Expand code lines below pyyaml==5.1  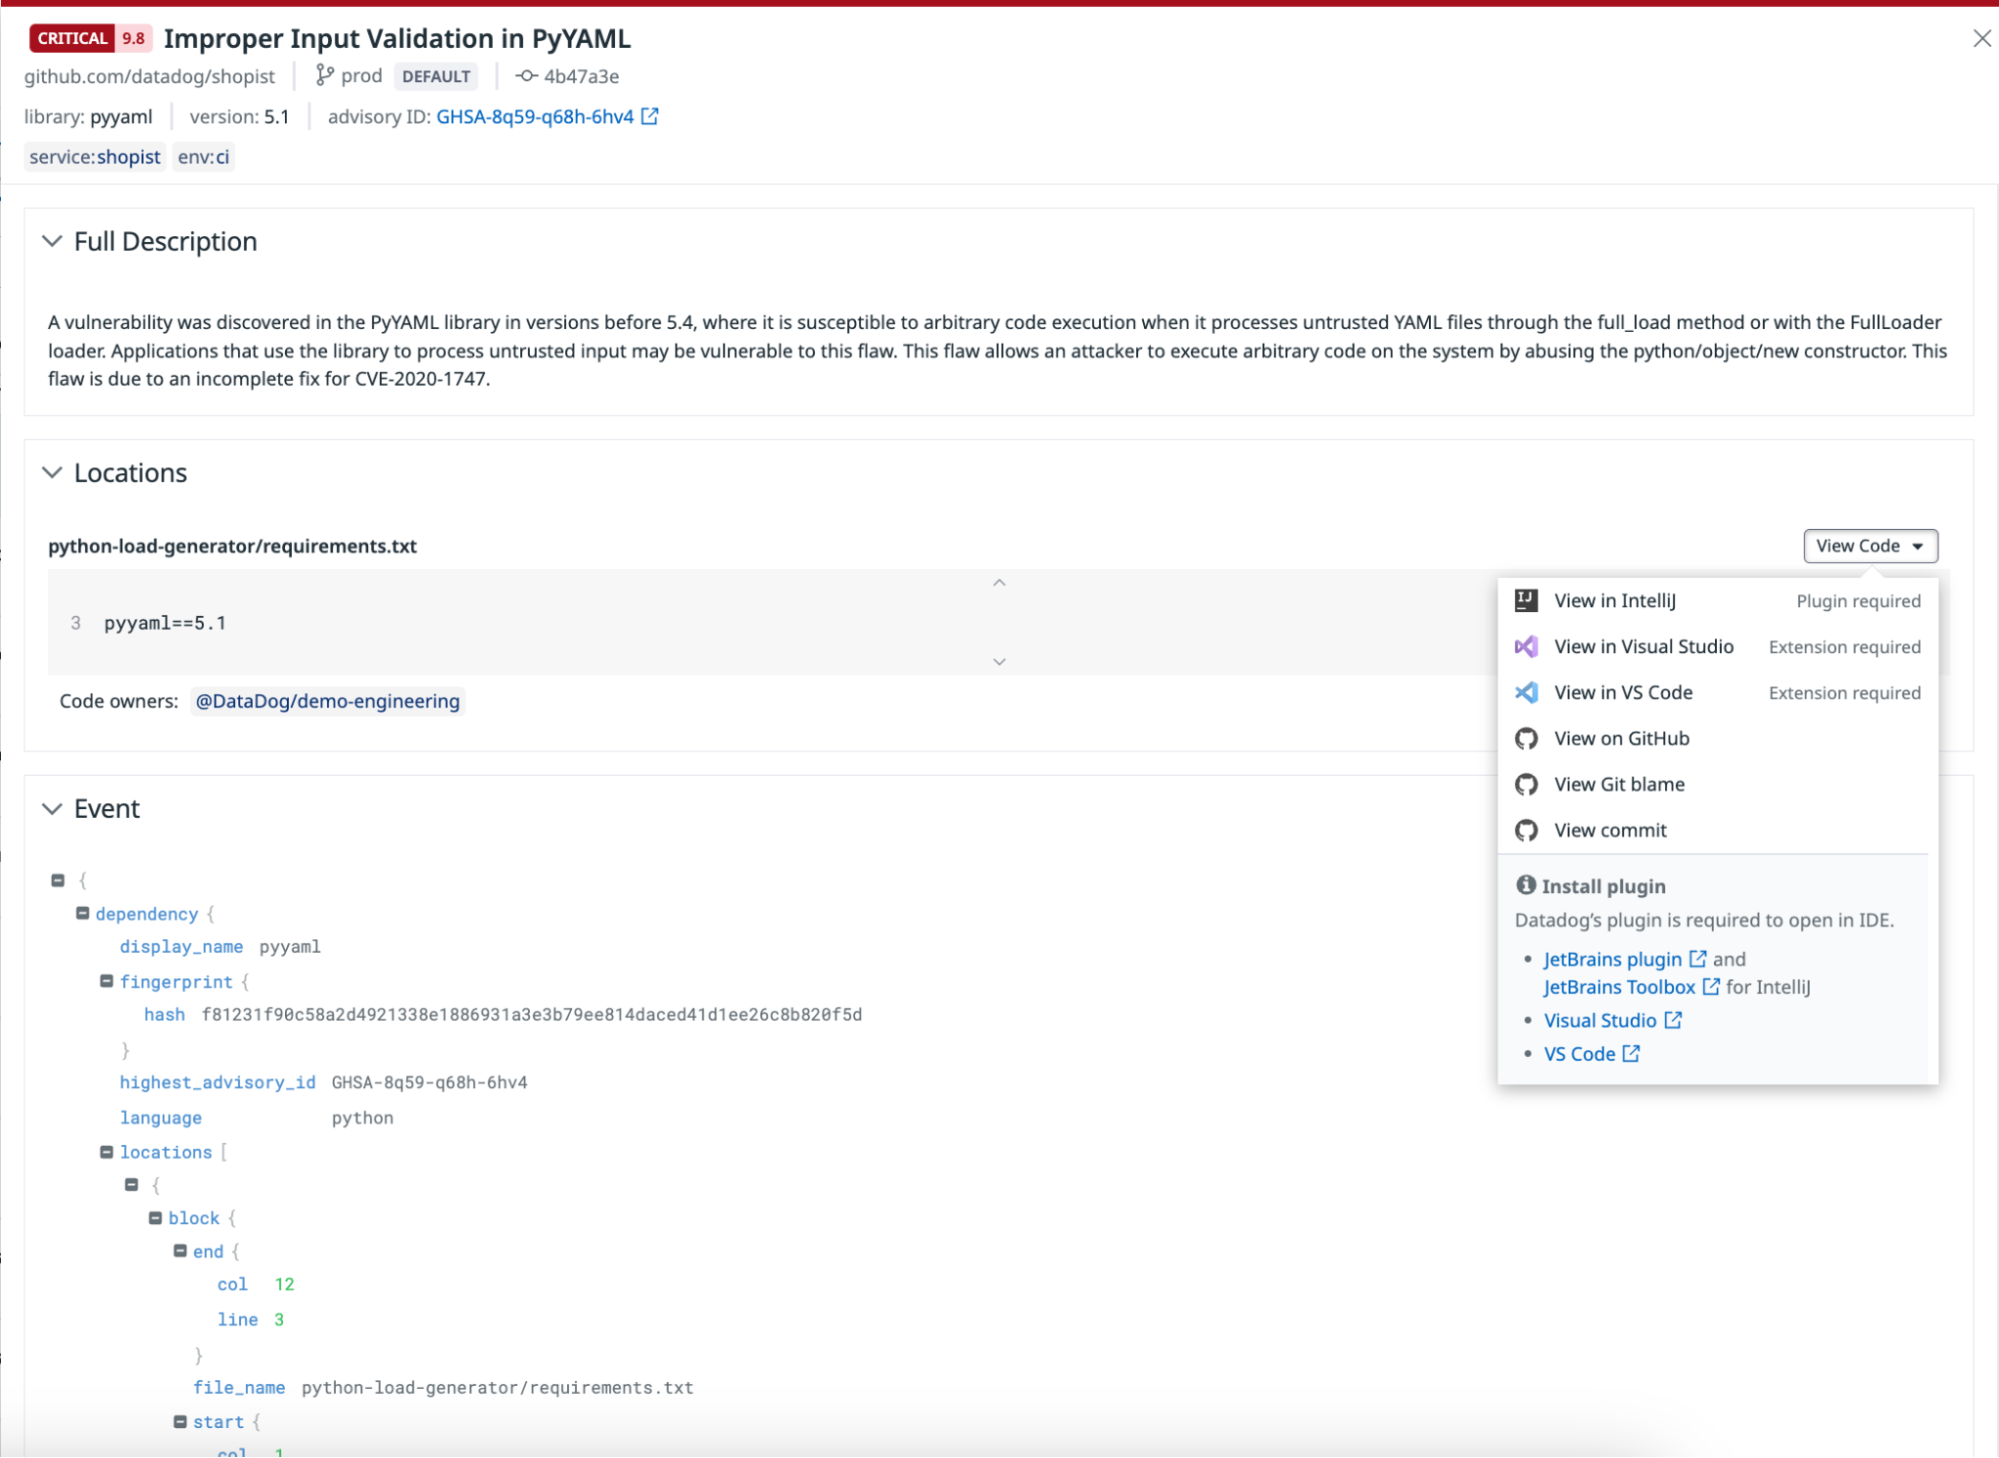tap(999, 661)
